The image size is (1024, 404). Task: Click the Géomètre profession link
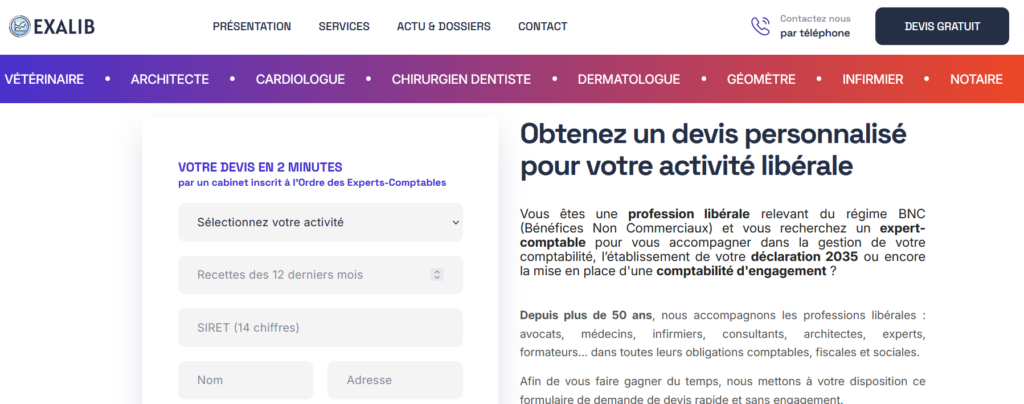[x=761, y=79]
